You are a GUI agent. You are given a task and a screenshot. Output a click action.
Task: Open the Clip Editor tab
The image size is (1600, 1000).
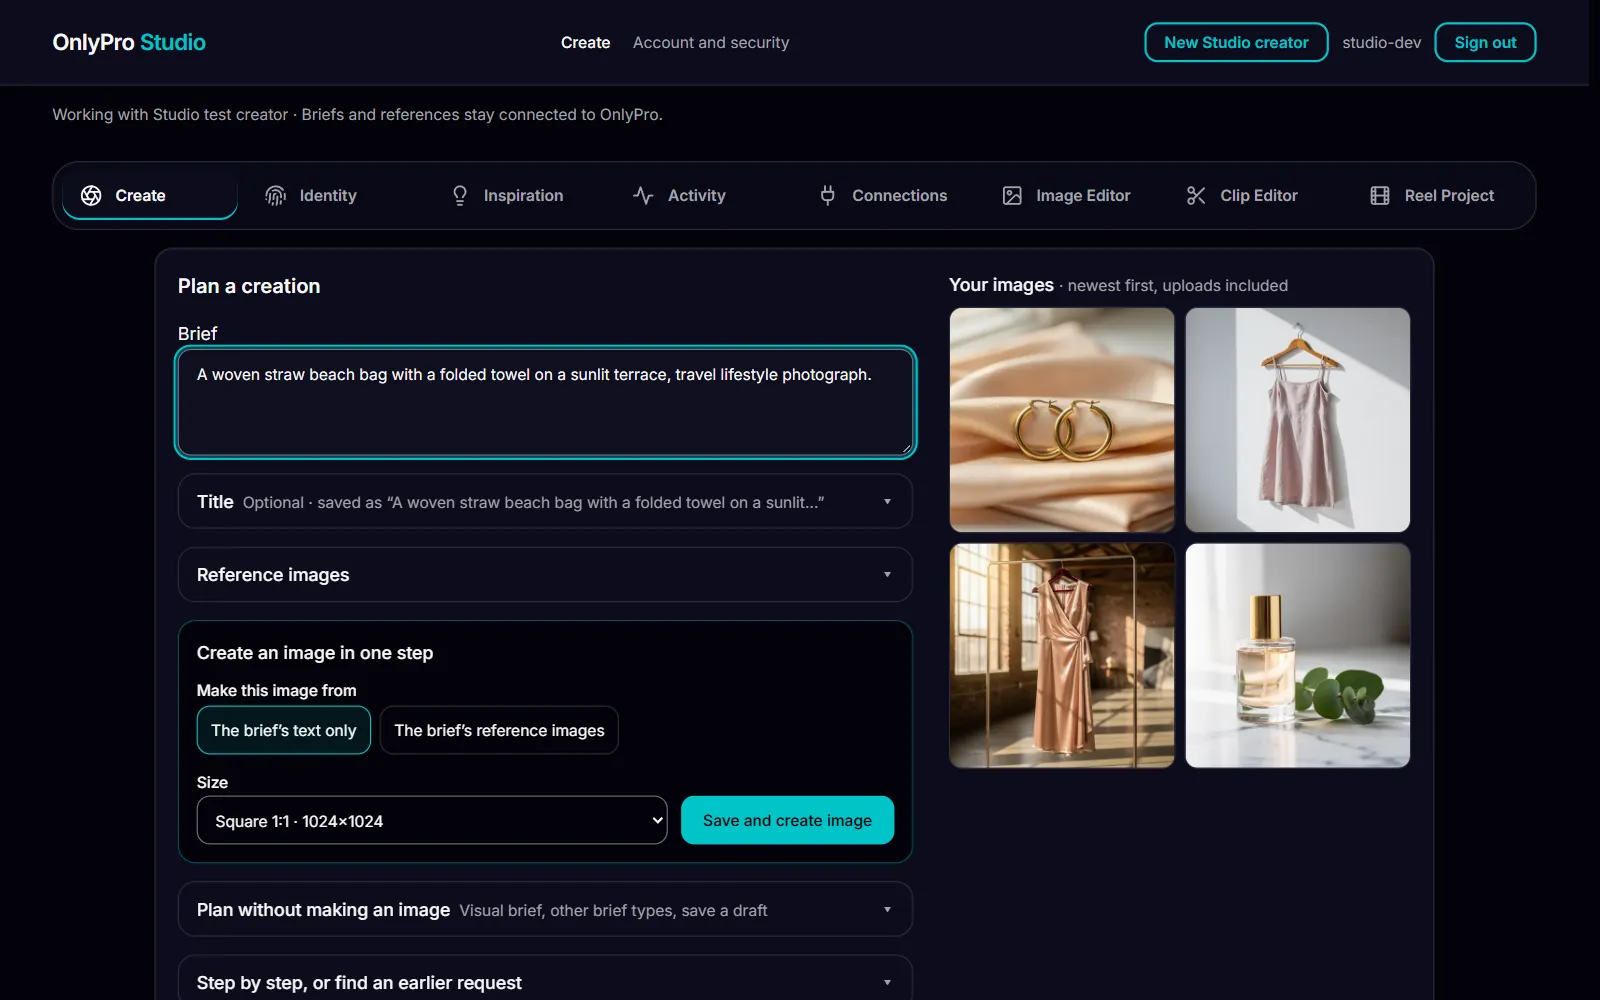coord(1254,196)
